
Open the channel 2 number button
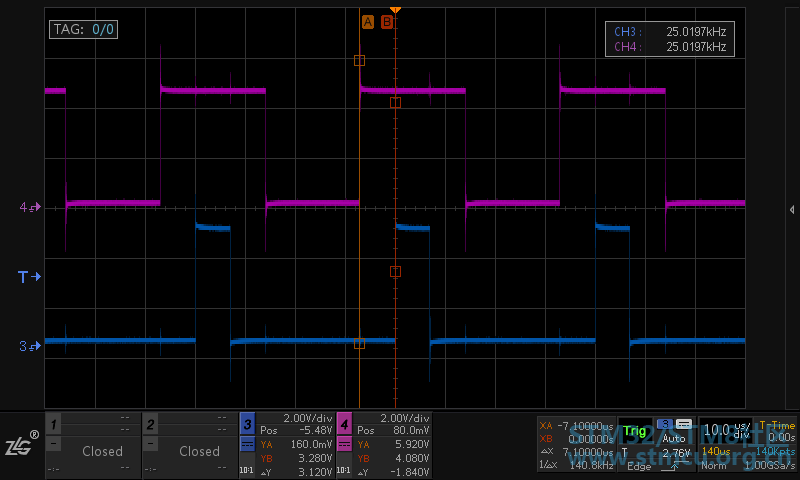point(151,424)
